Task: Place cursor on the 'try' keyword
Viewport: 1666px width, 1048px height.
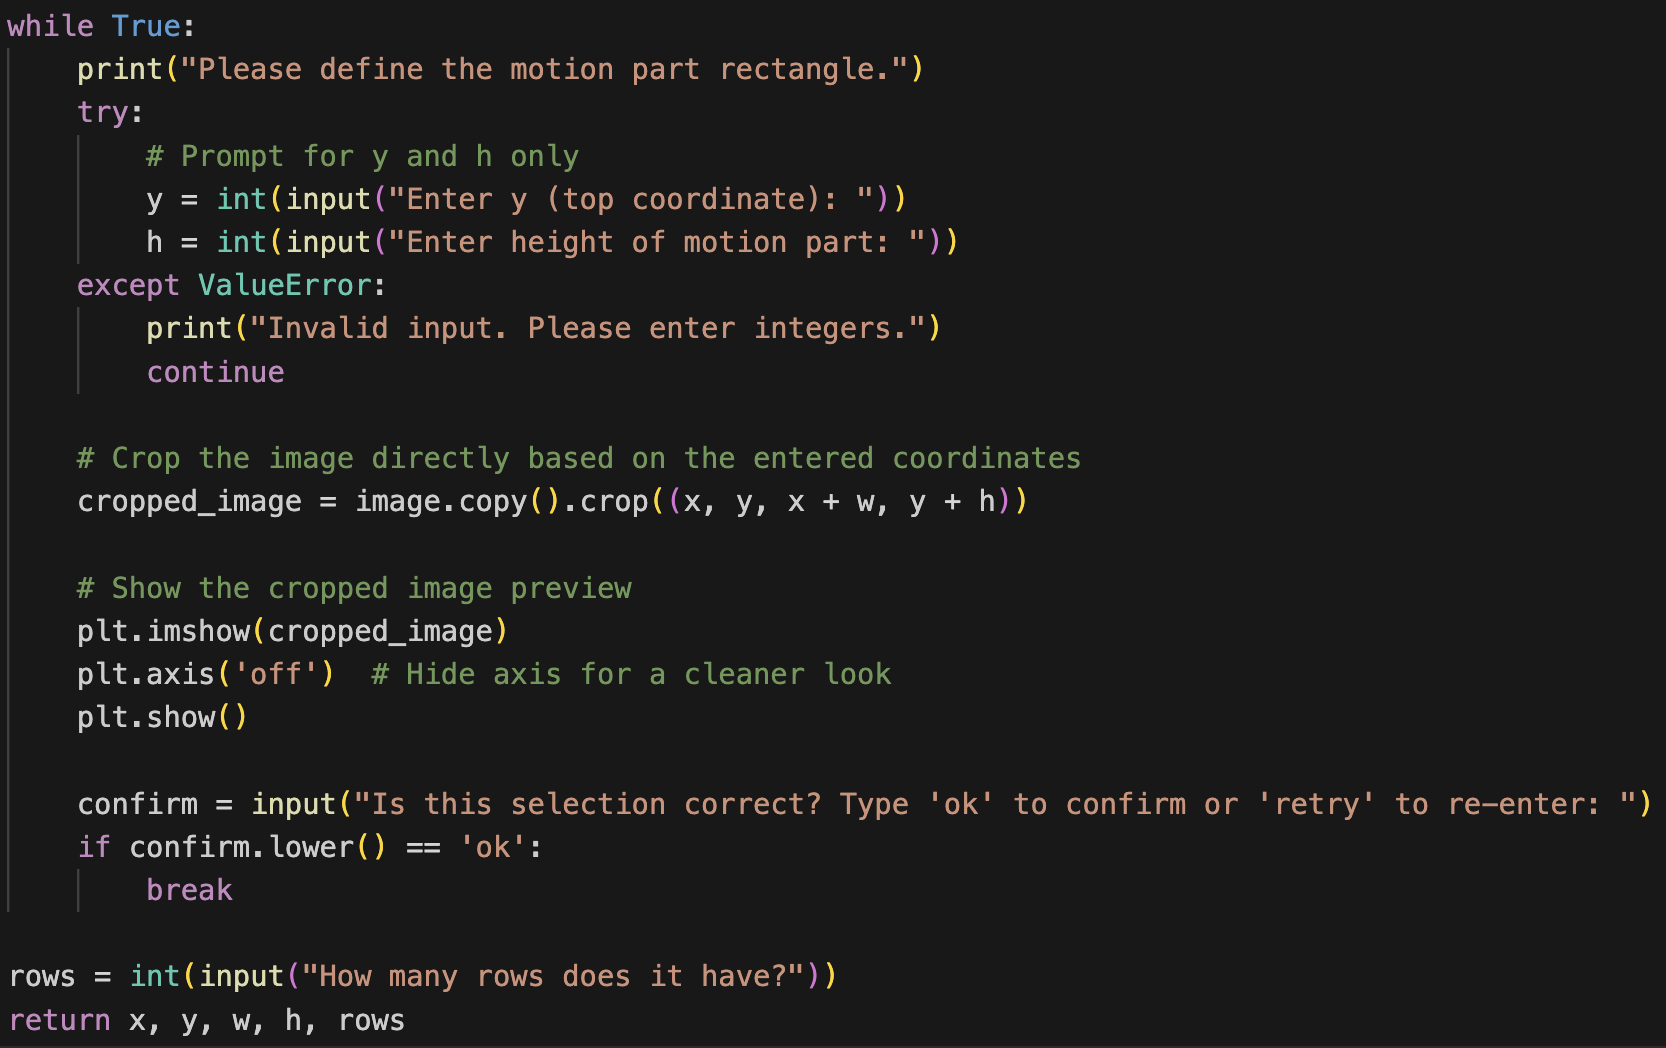Action: click(x=103, y=112)
